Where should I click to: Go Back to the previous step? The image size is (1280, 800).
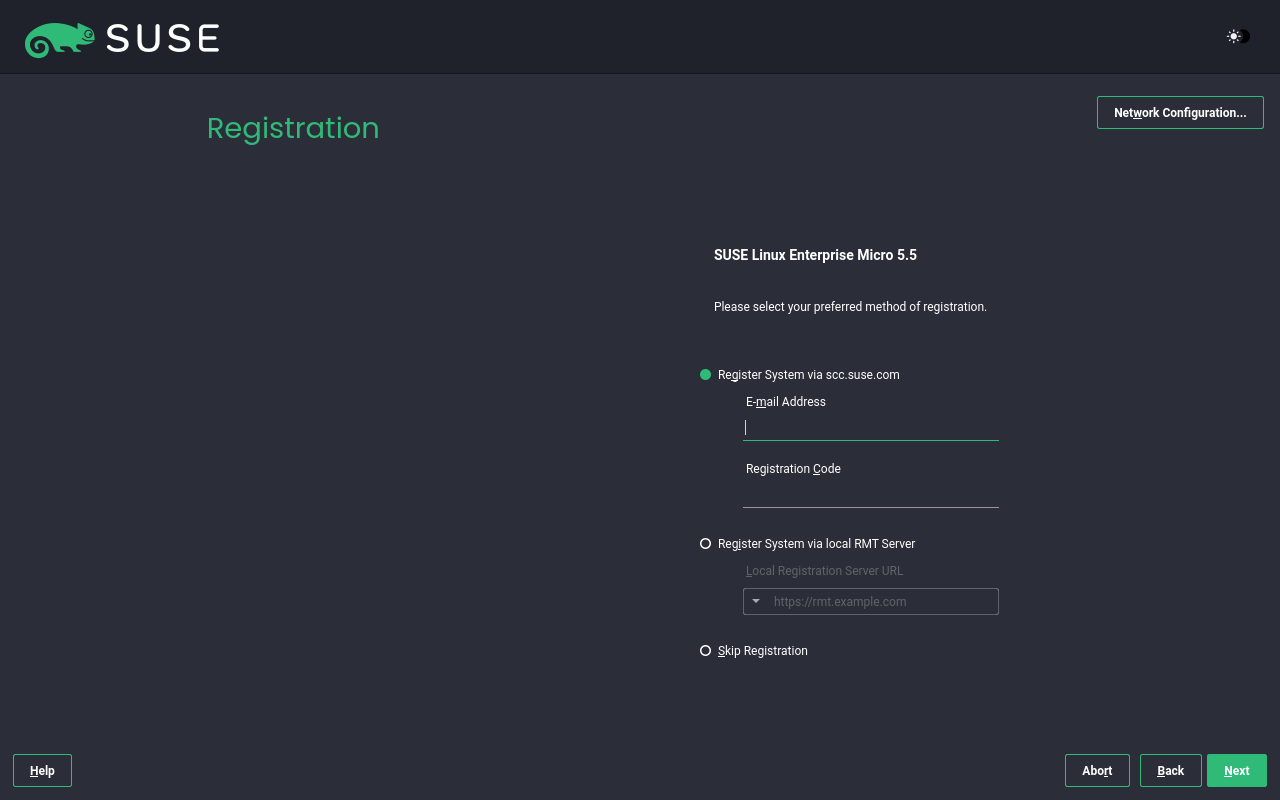[x=1170, y=771]
